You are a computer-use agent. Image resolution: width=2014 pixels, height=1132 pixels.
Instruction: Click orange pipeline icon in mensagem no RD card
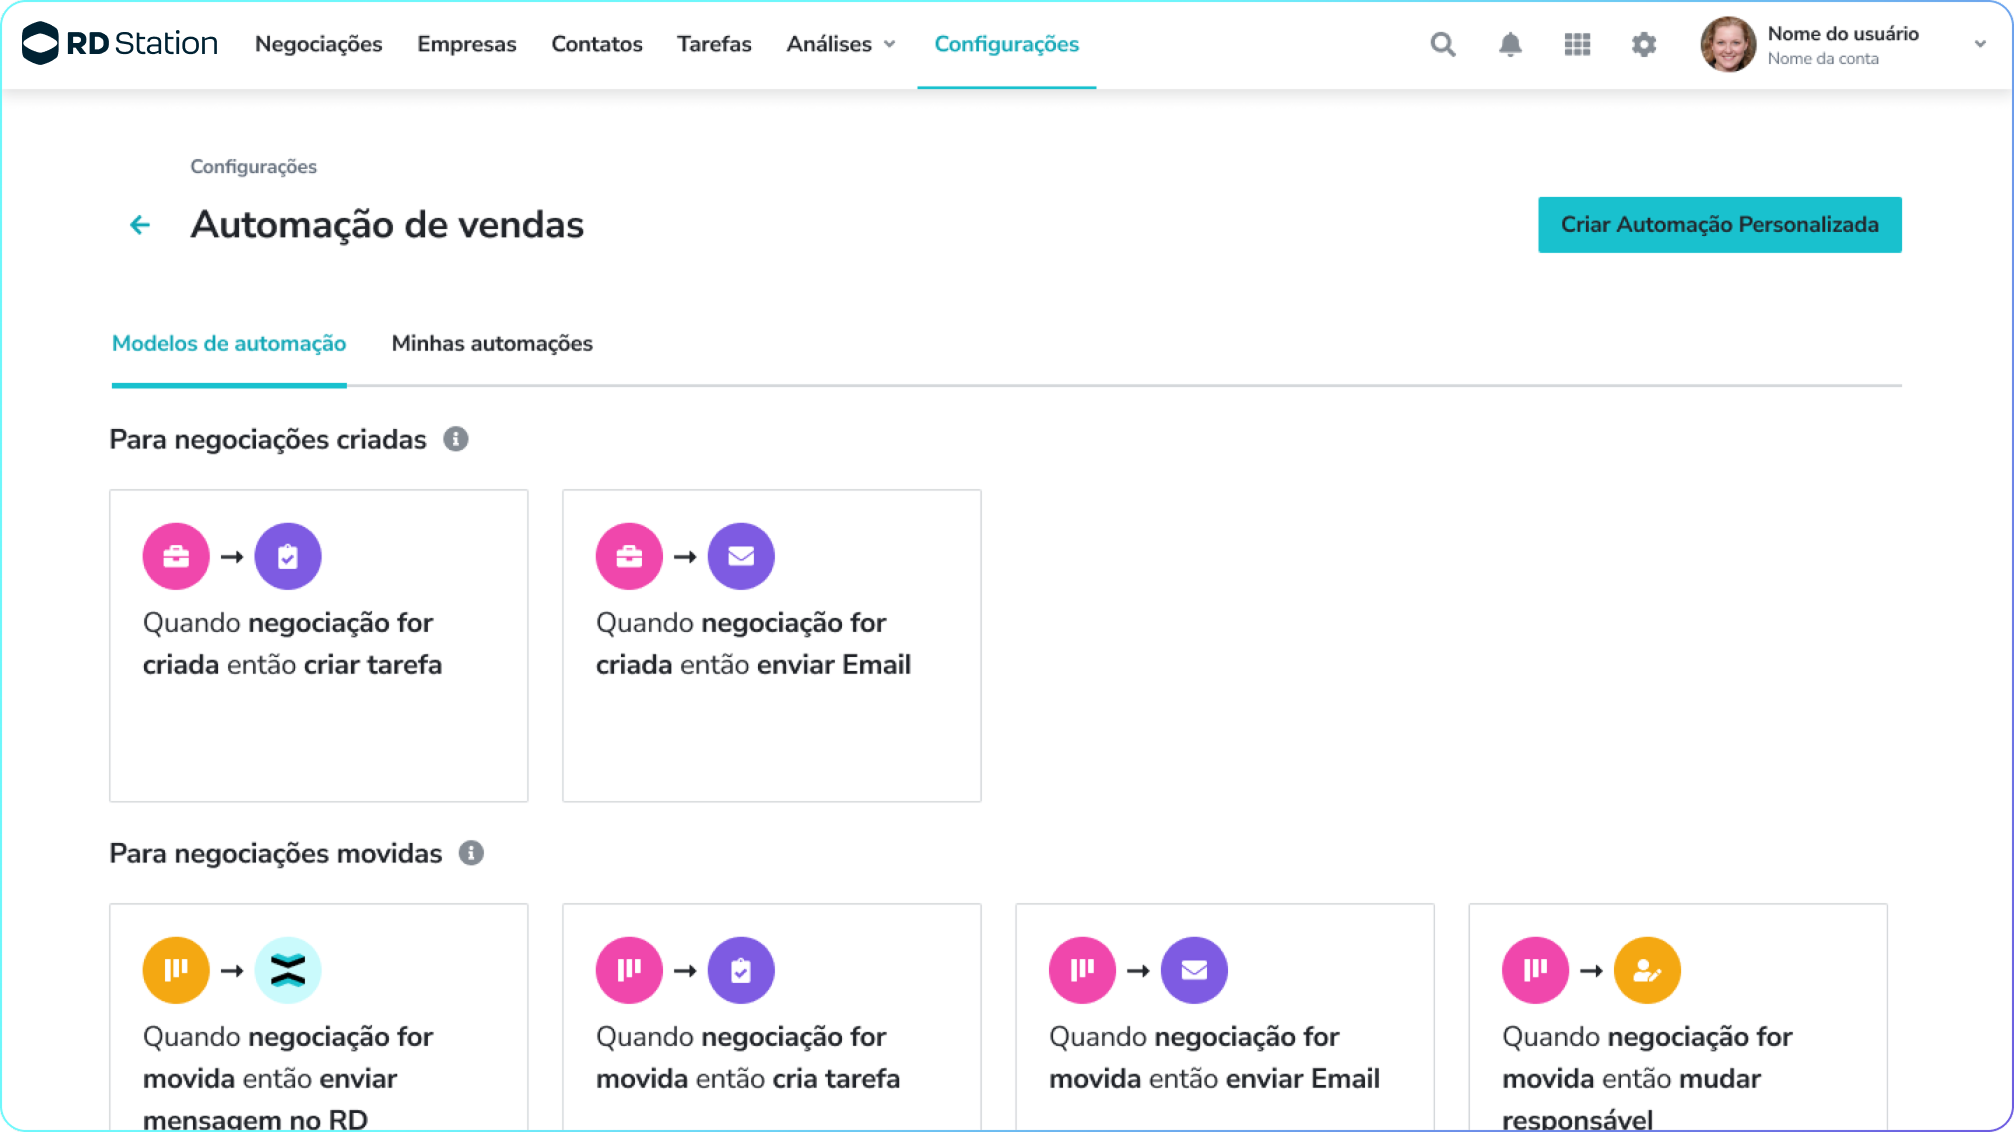(x=176, y=970)
